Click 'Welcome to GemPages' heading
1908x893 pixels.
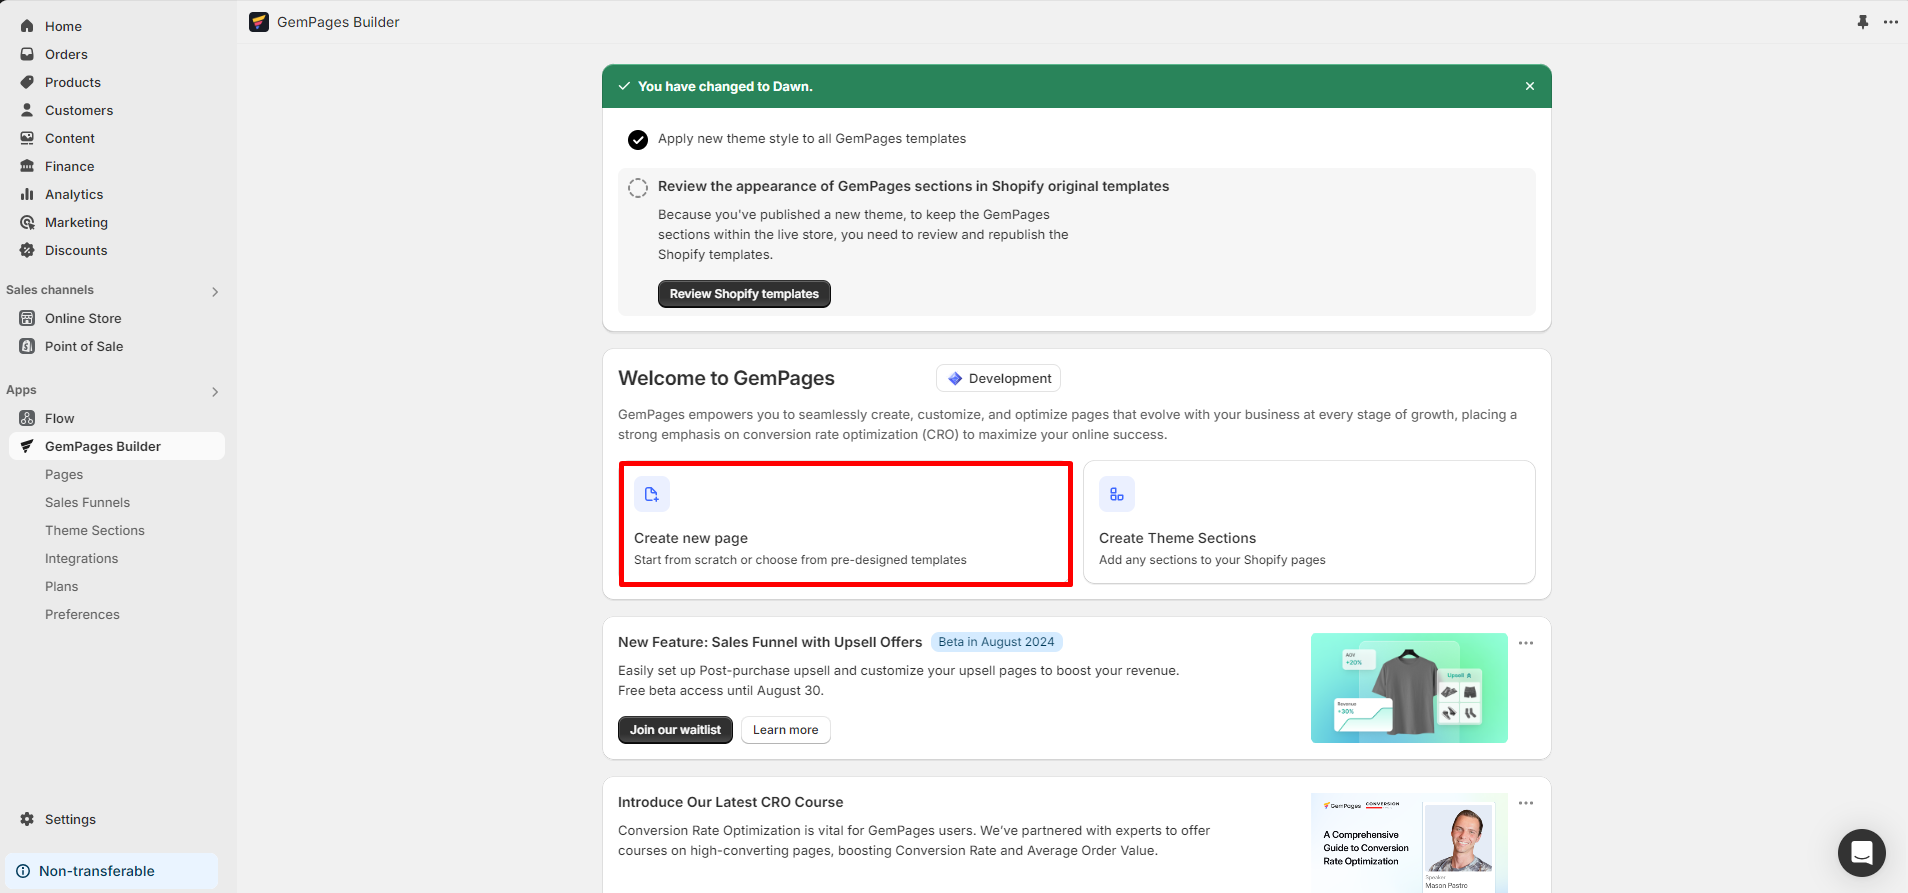pyautogui.click(x=726, y=378)
